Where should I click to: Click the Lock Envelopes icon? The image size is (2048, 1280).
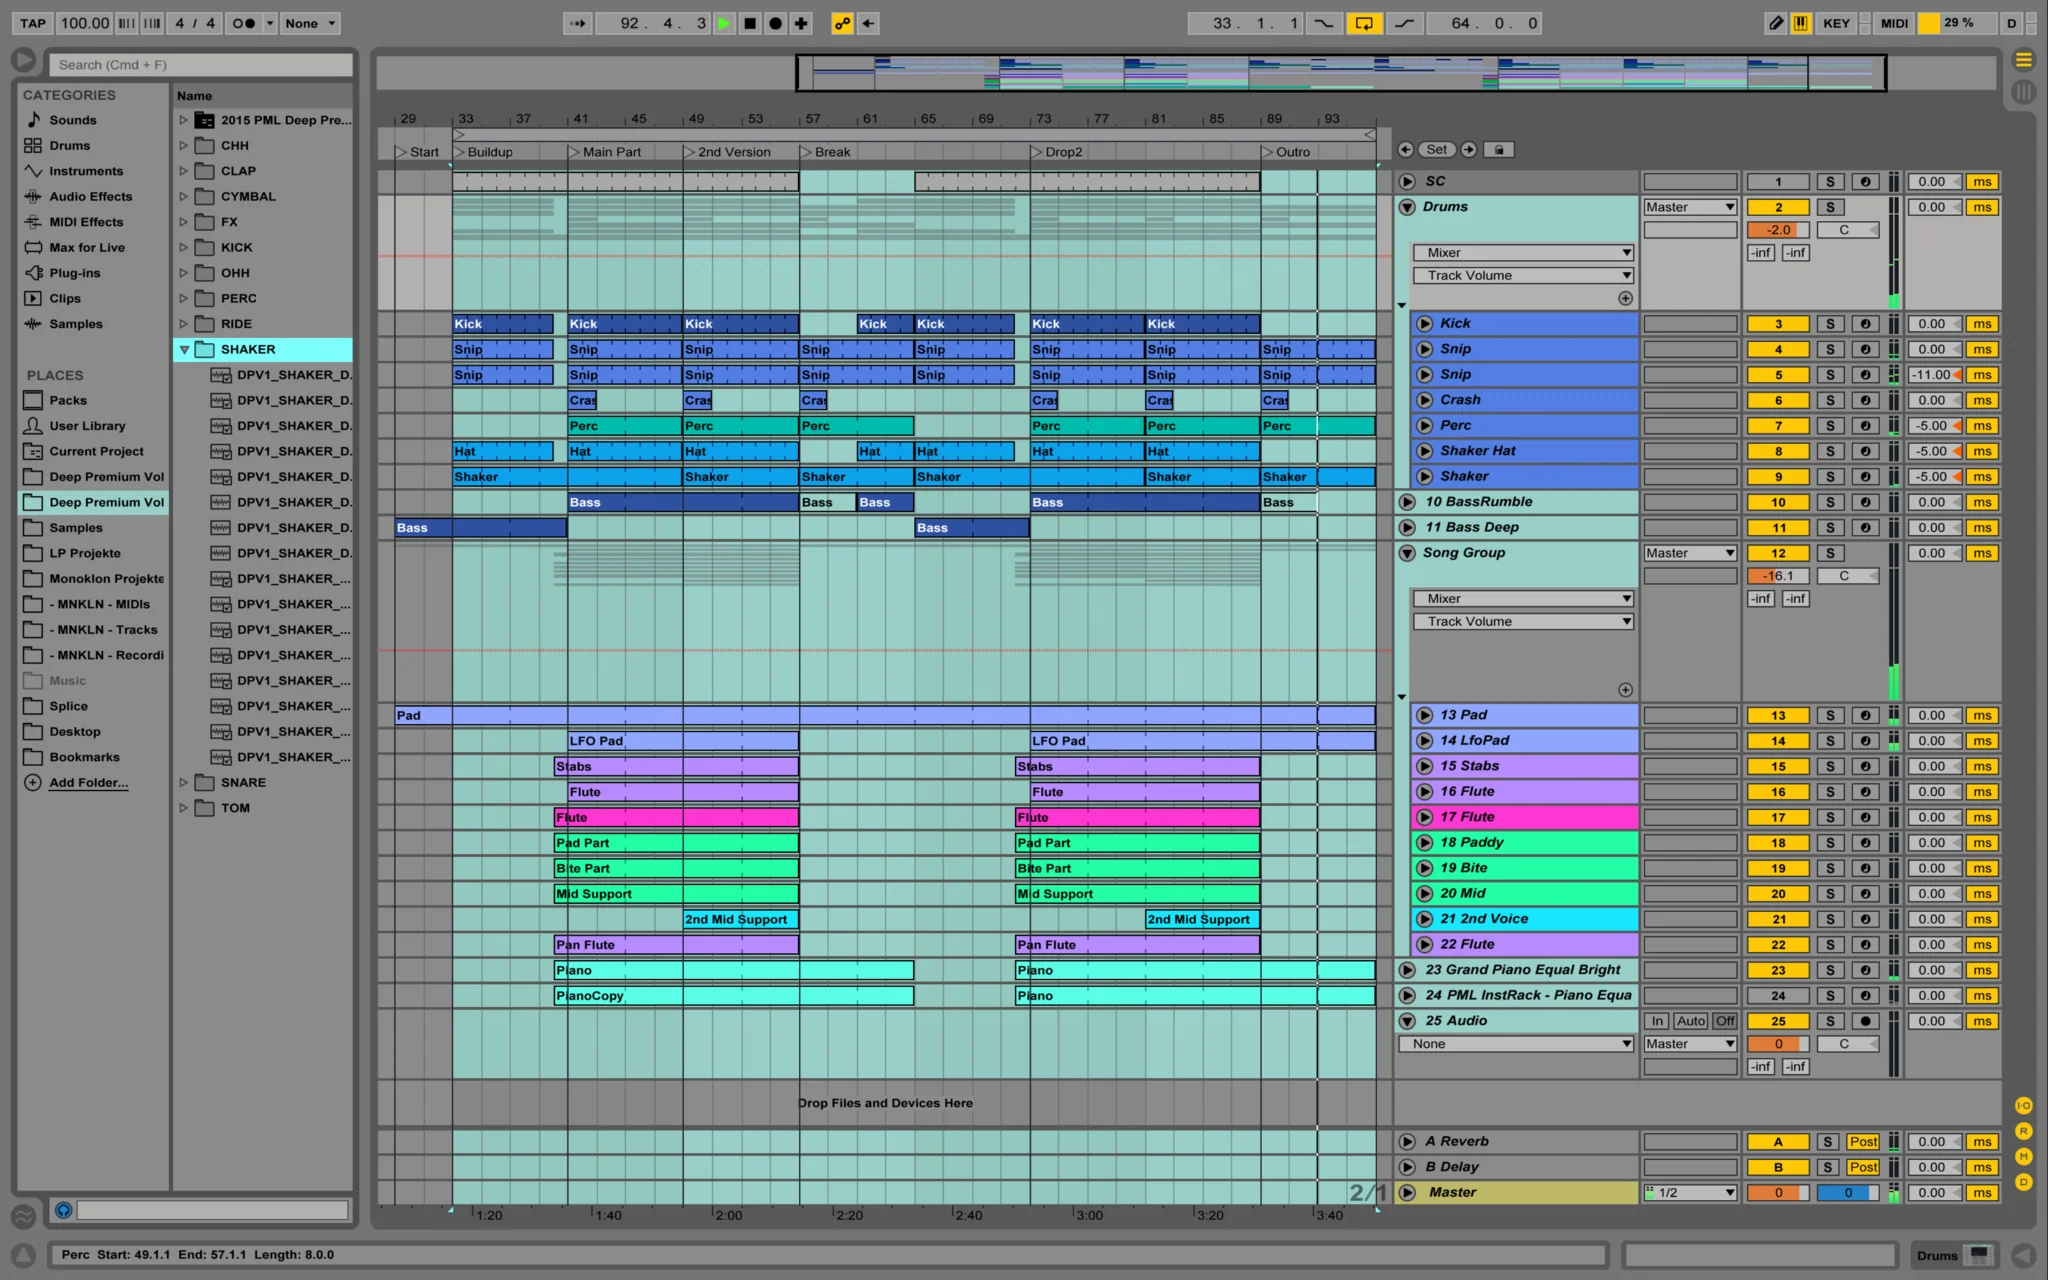[1498, 149]
